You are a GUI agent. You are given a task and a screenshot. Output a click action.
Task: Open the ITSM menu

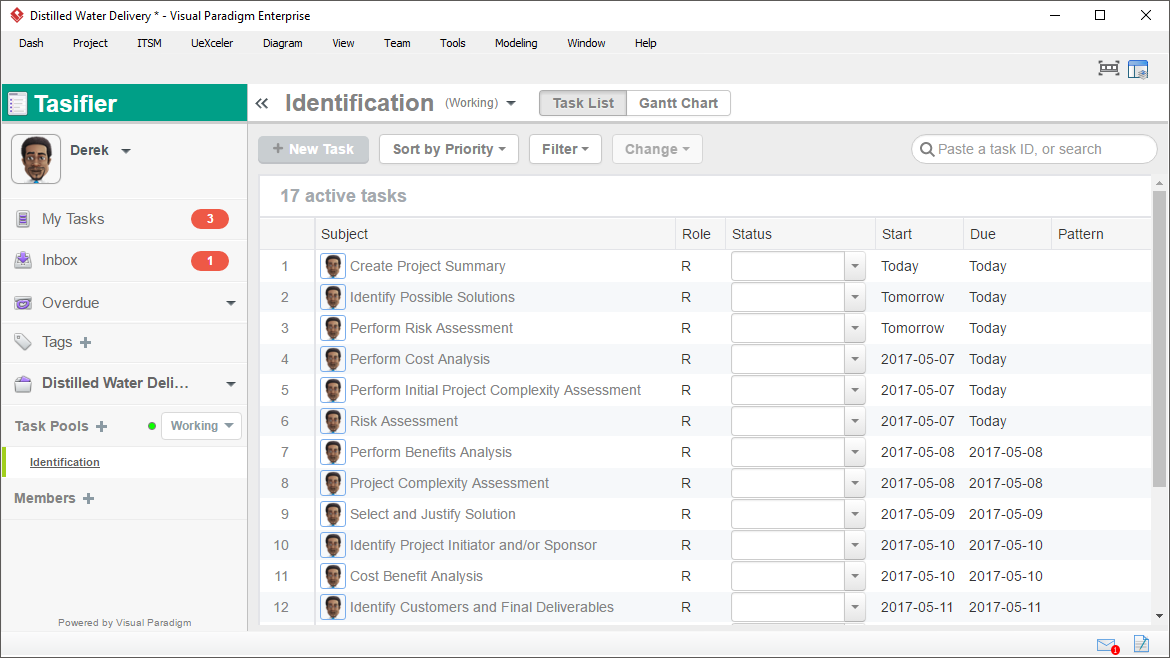pyautogui.click(x=149, y=43)
